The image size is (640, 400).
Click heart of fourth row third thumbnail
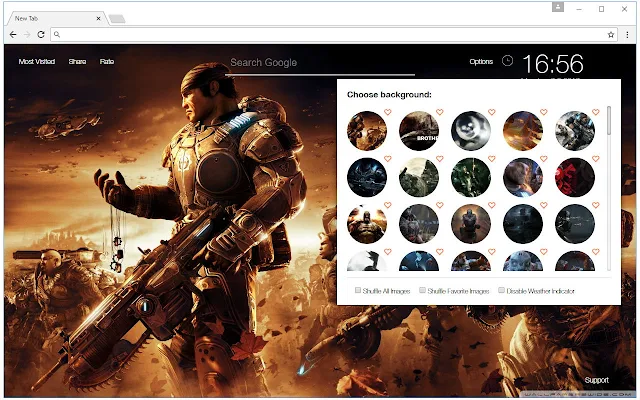[491, 252]
